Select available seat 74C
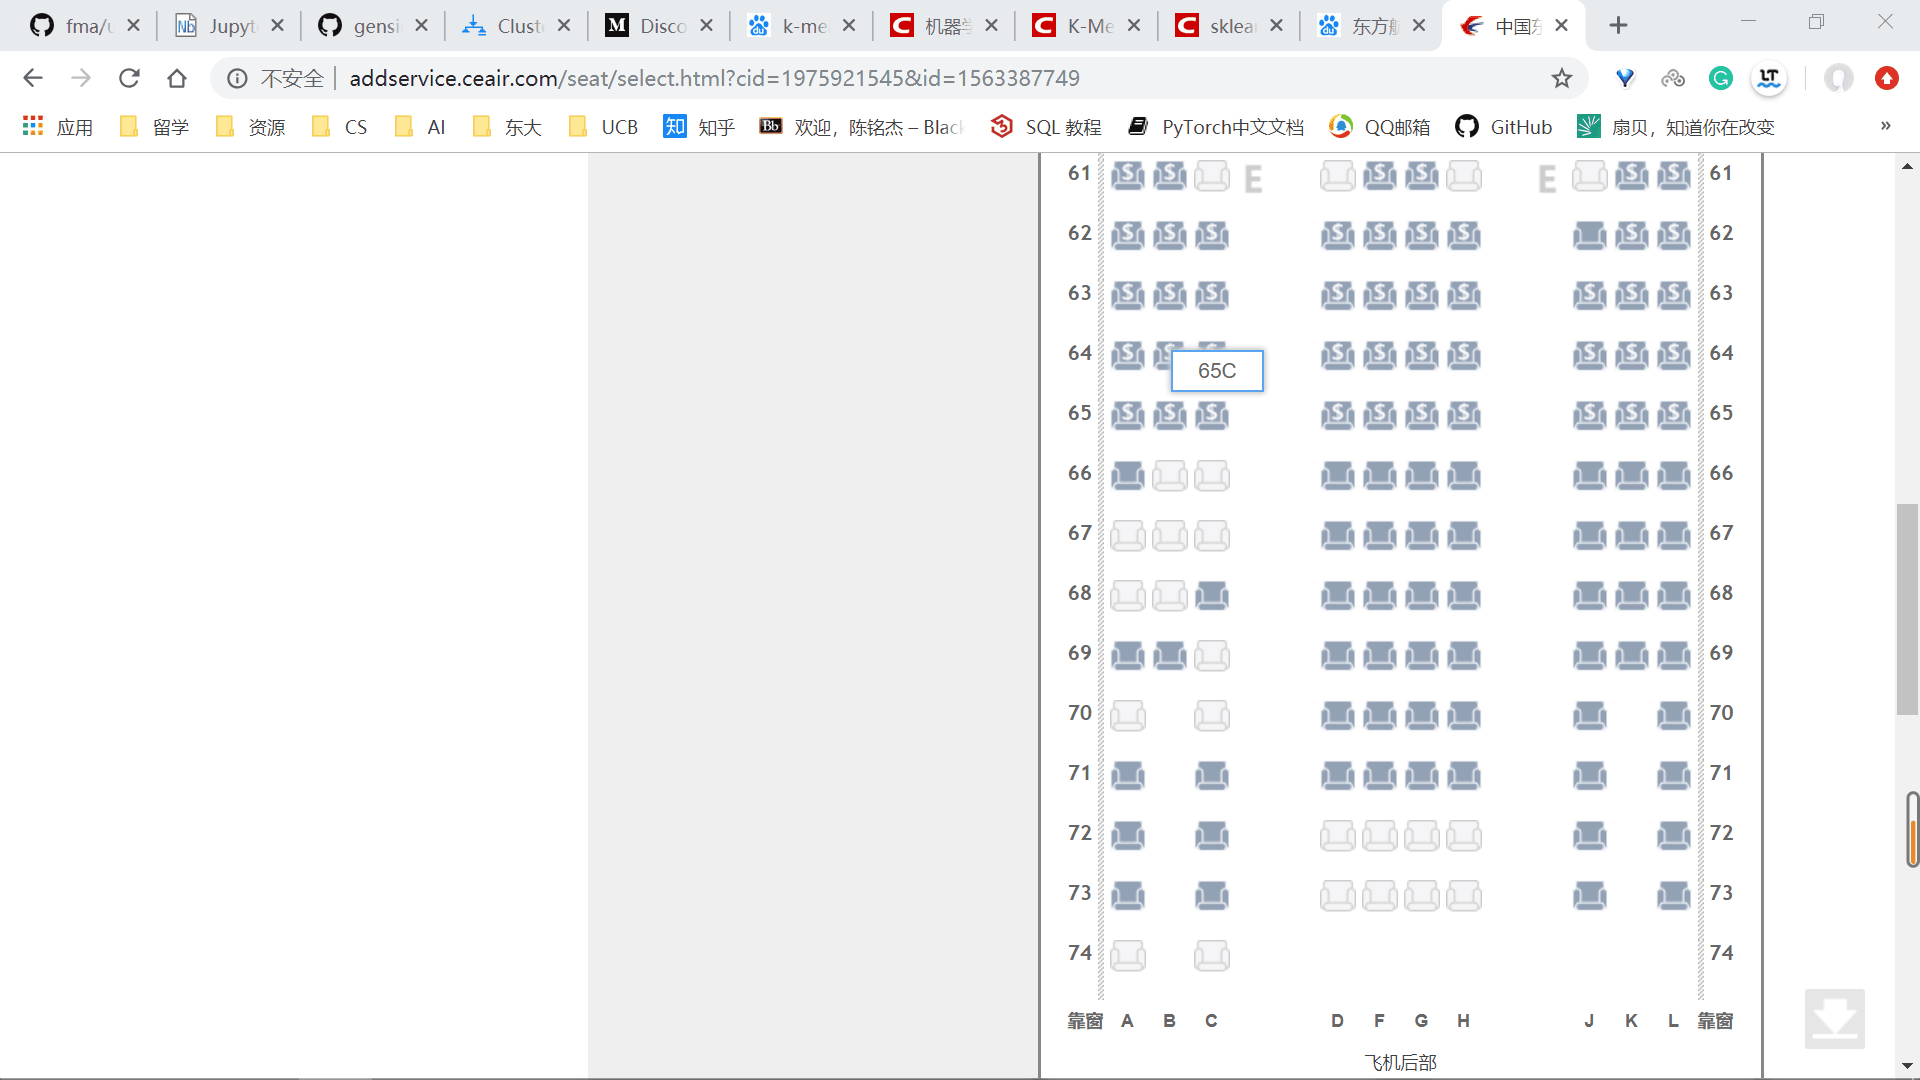Image resolution: width=1920 pixels, height=1080 pixels. click(1211, 956)
